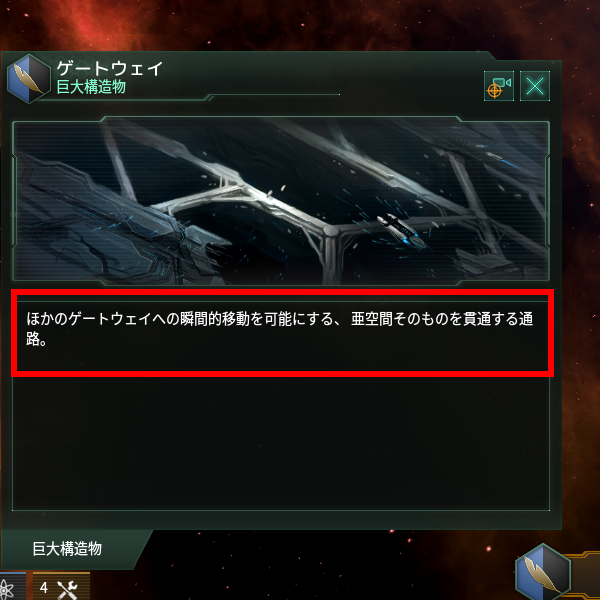
Task: Click the gateway structure artwork image
Action: (x=281, y=201)
